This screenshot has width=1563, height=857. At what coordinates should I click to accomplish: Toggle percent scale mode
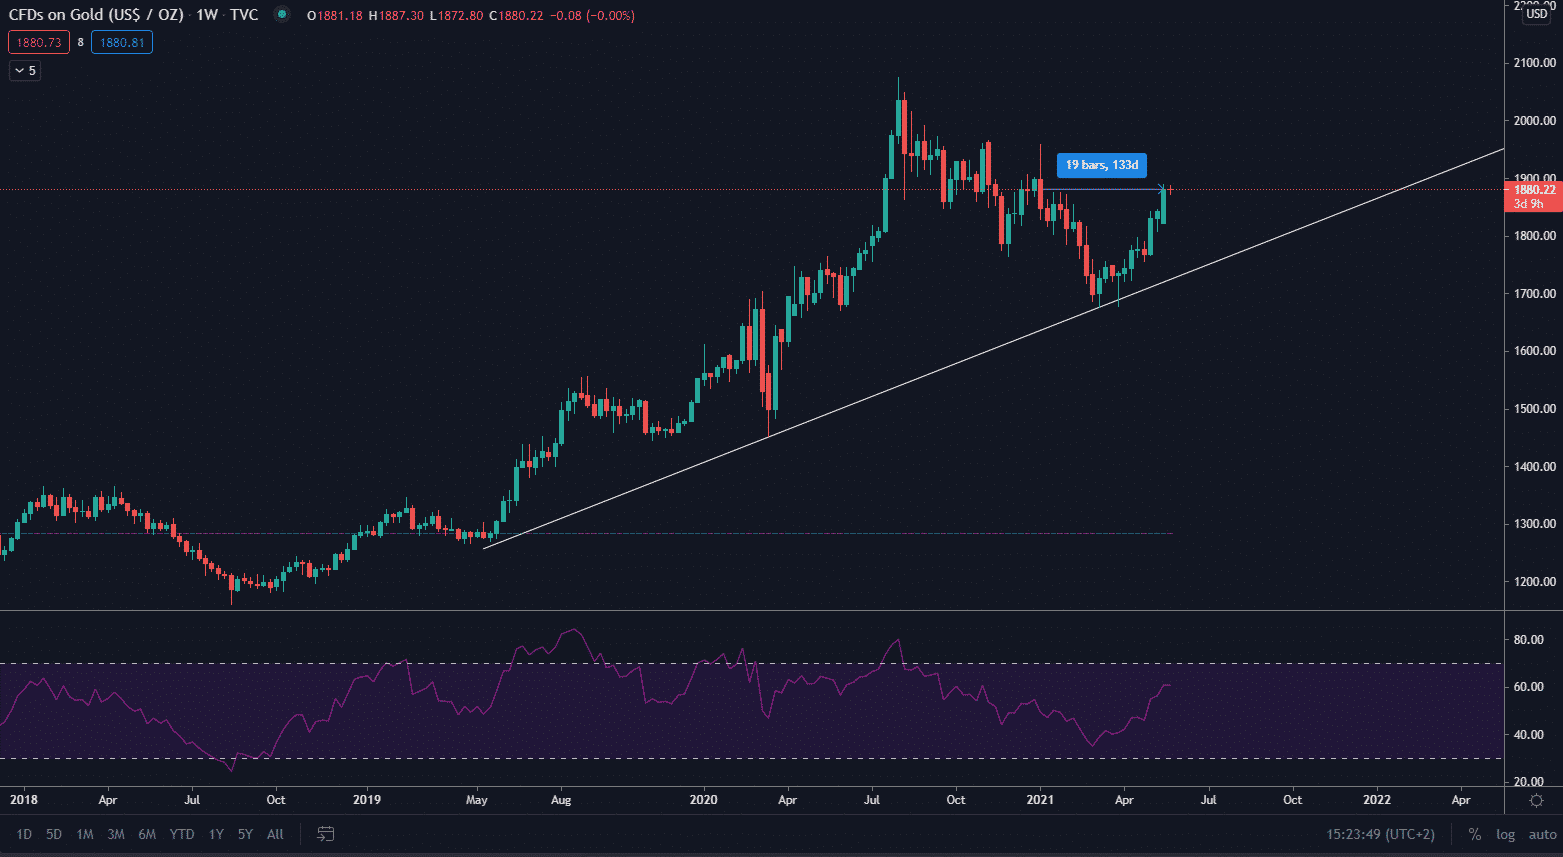[x=1474, y=834]
